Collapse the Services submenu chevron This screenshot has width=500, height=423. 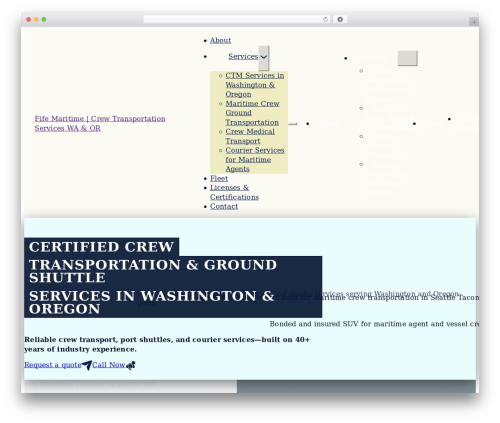pyautogui.click(x=264, y=57)
